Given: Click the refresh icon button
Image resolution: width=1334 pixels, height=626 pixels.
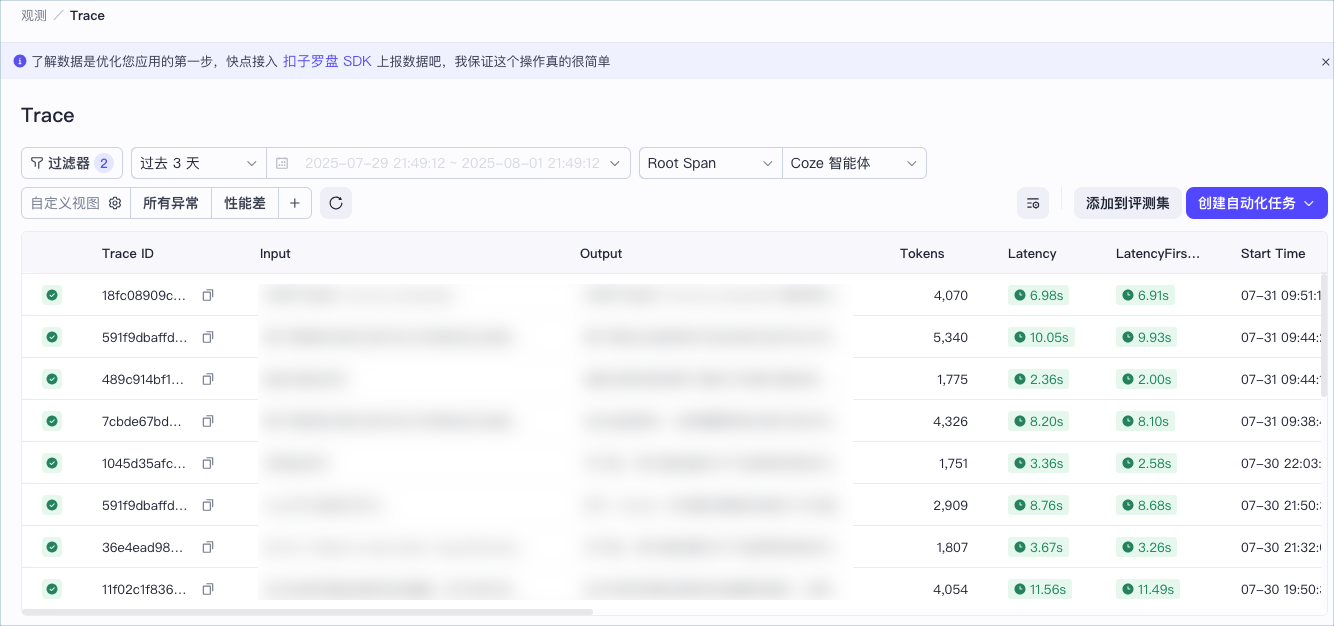Looking at the screenshot, I should 336,203.
